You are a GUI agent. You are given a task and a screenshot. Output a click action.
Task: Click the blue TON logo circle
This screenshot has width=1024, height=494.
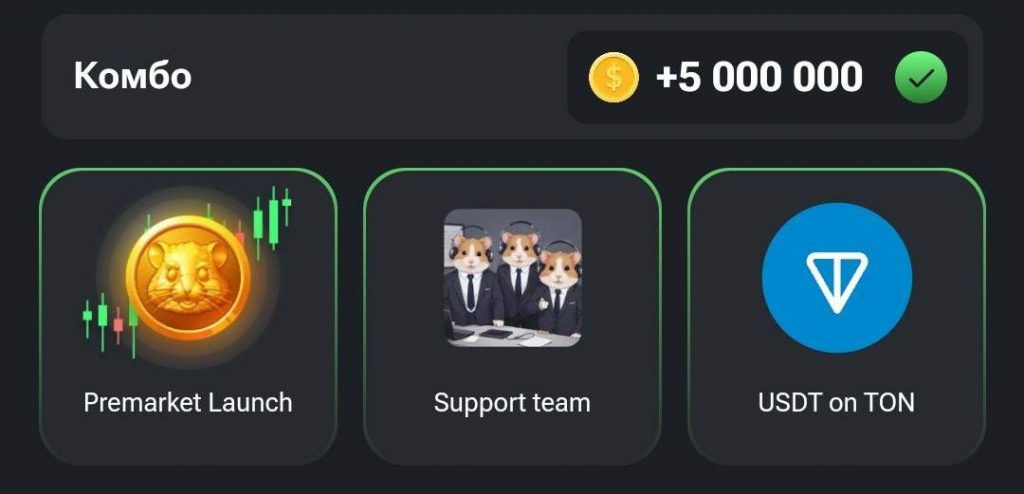click(837, 278)
